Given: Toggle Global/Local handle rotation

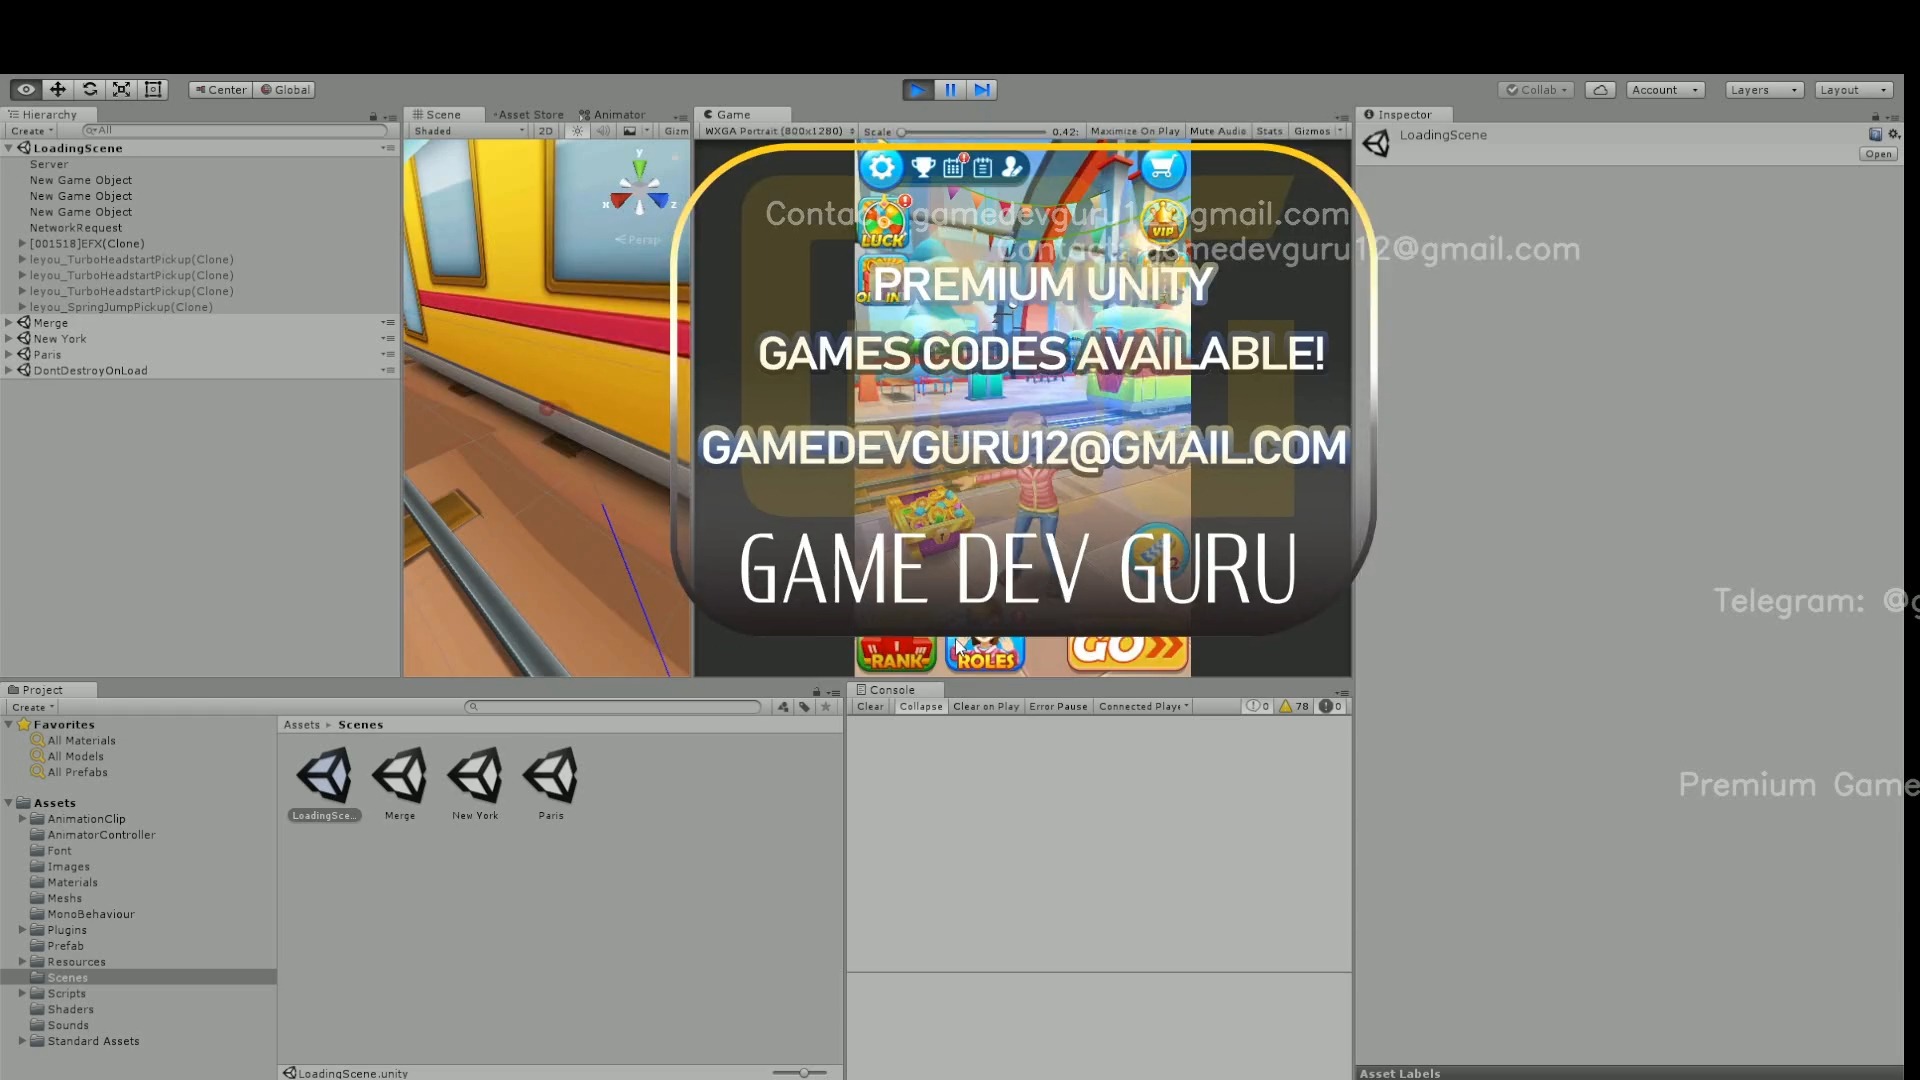Looking at the screenshot, I should tap(285, 89).
